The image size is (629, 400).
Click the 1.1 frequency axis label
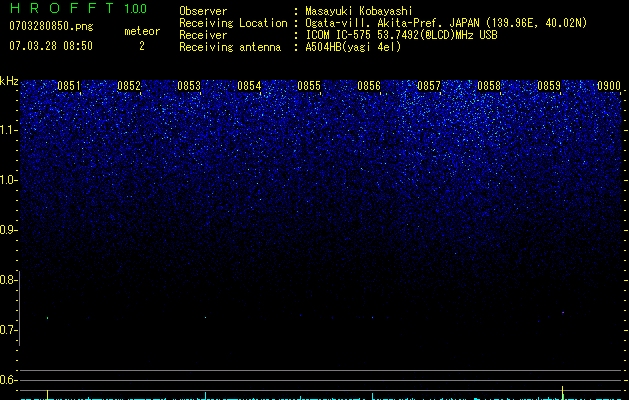(9, 130)
